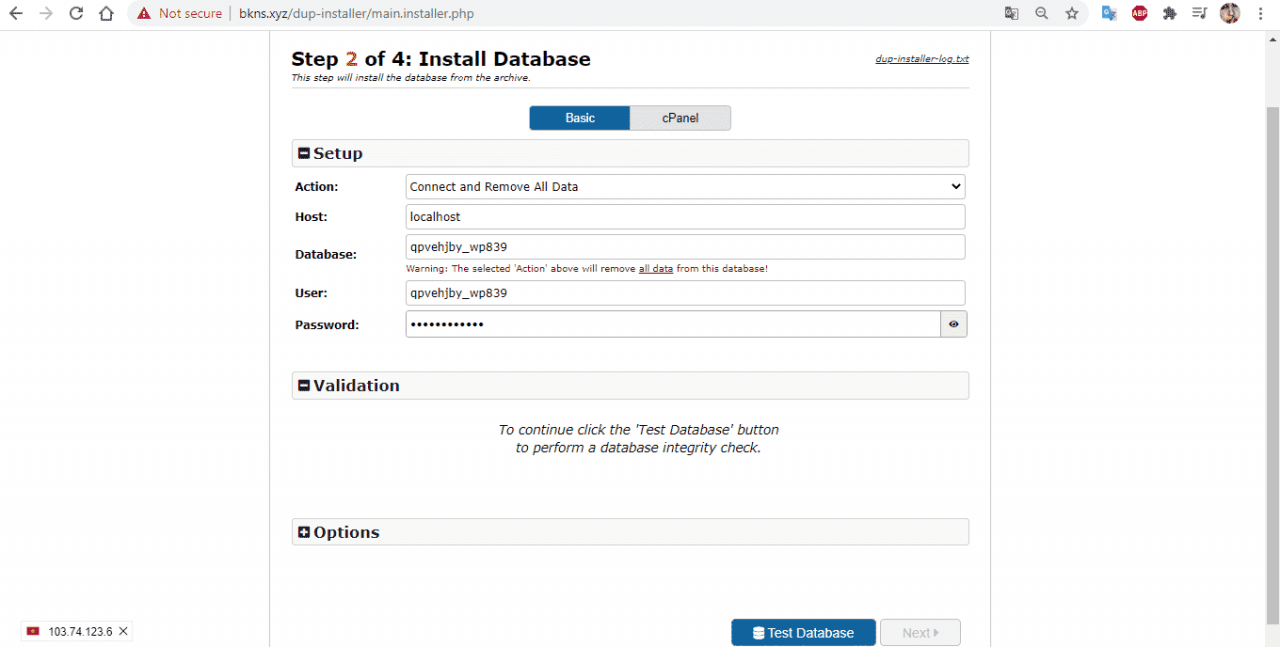Screen dimensions: 1280x647
Task: Go to browser home page
Action: [x=106, y=13]
